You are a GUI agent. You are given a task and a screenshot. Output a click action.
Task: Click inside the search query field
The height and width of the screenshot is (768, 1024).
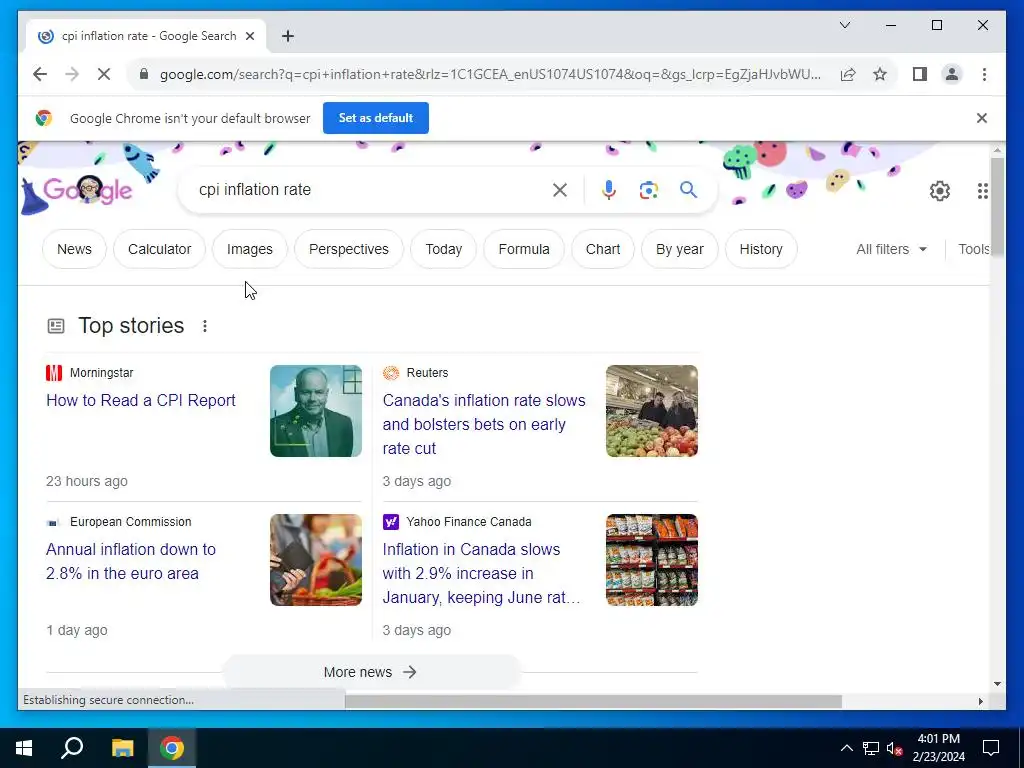[x=372, y=190]
